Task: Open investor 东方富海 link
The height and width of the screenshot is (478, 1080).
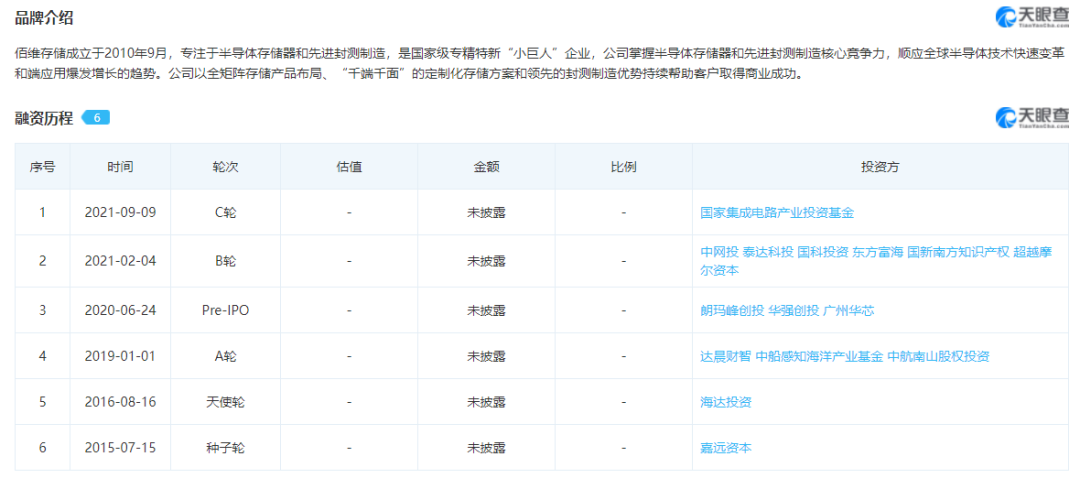Action: point(877,251)
